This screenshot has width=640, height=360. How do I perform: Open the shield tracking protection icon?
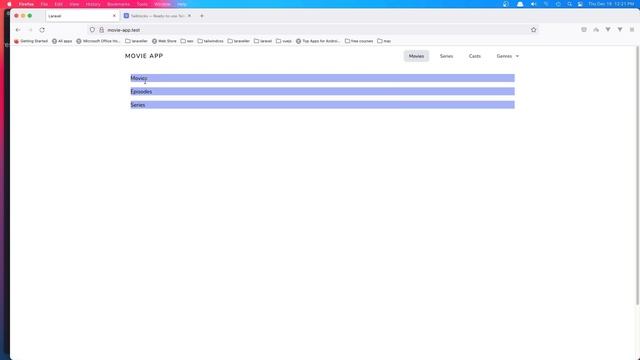click(x=92, y=30)
